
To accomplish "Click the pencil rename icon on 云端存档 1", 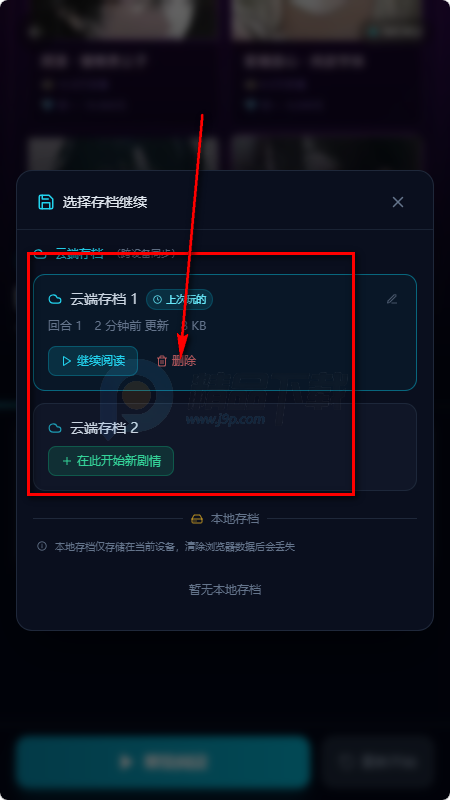I will 391,299.
